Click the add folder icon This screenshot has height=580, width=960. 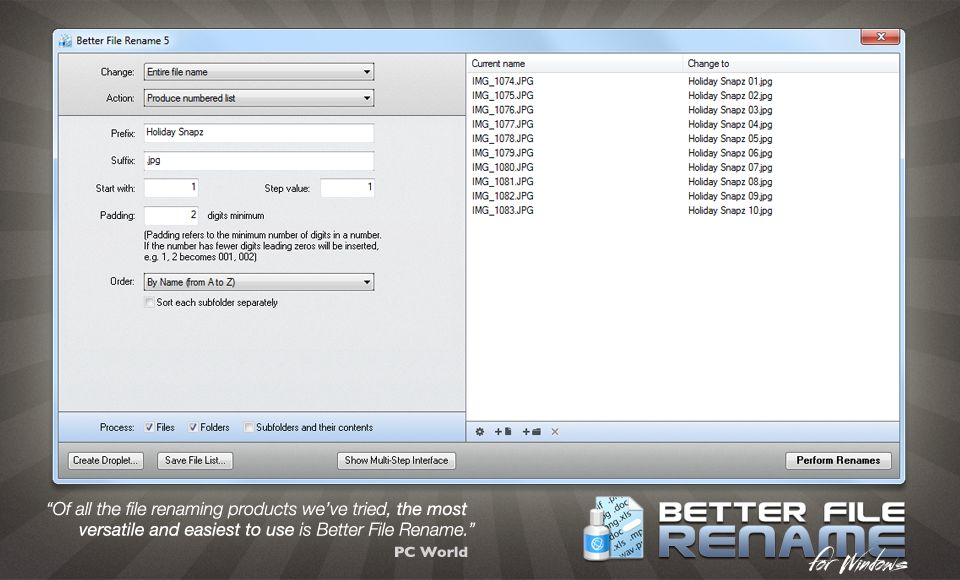coord(531,432)
